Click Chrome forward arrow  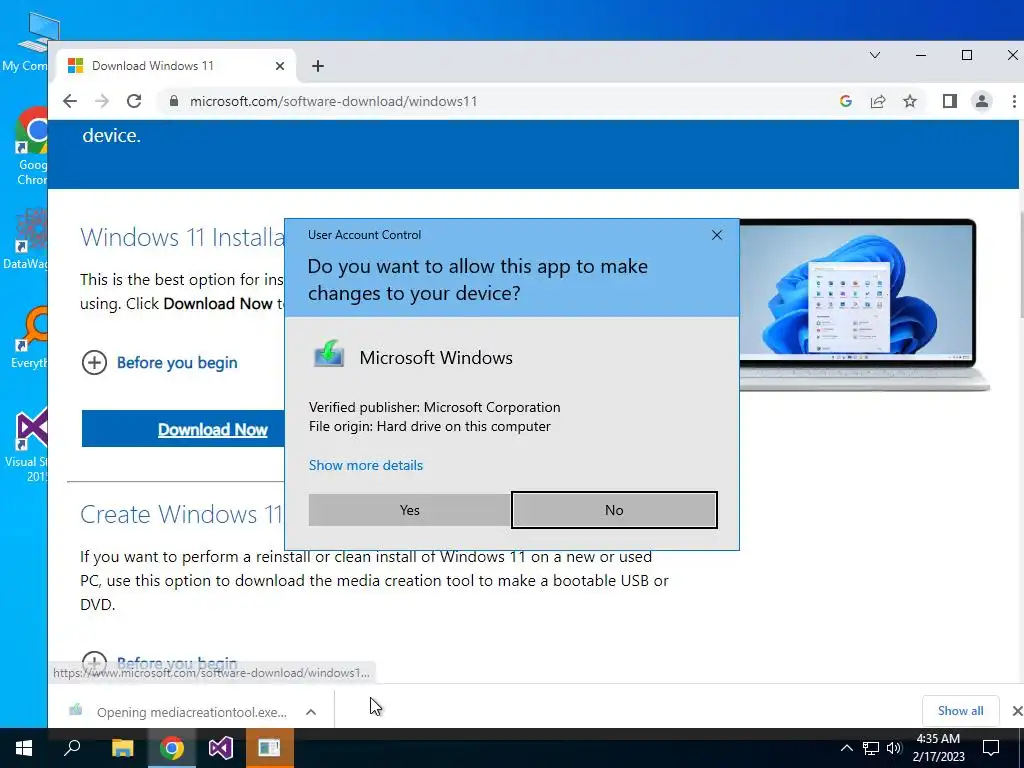click(x=102, y=101)
